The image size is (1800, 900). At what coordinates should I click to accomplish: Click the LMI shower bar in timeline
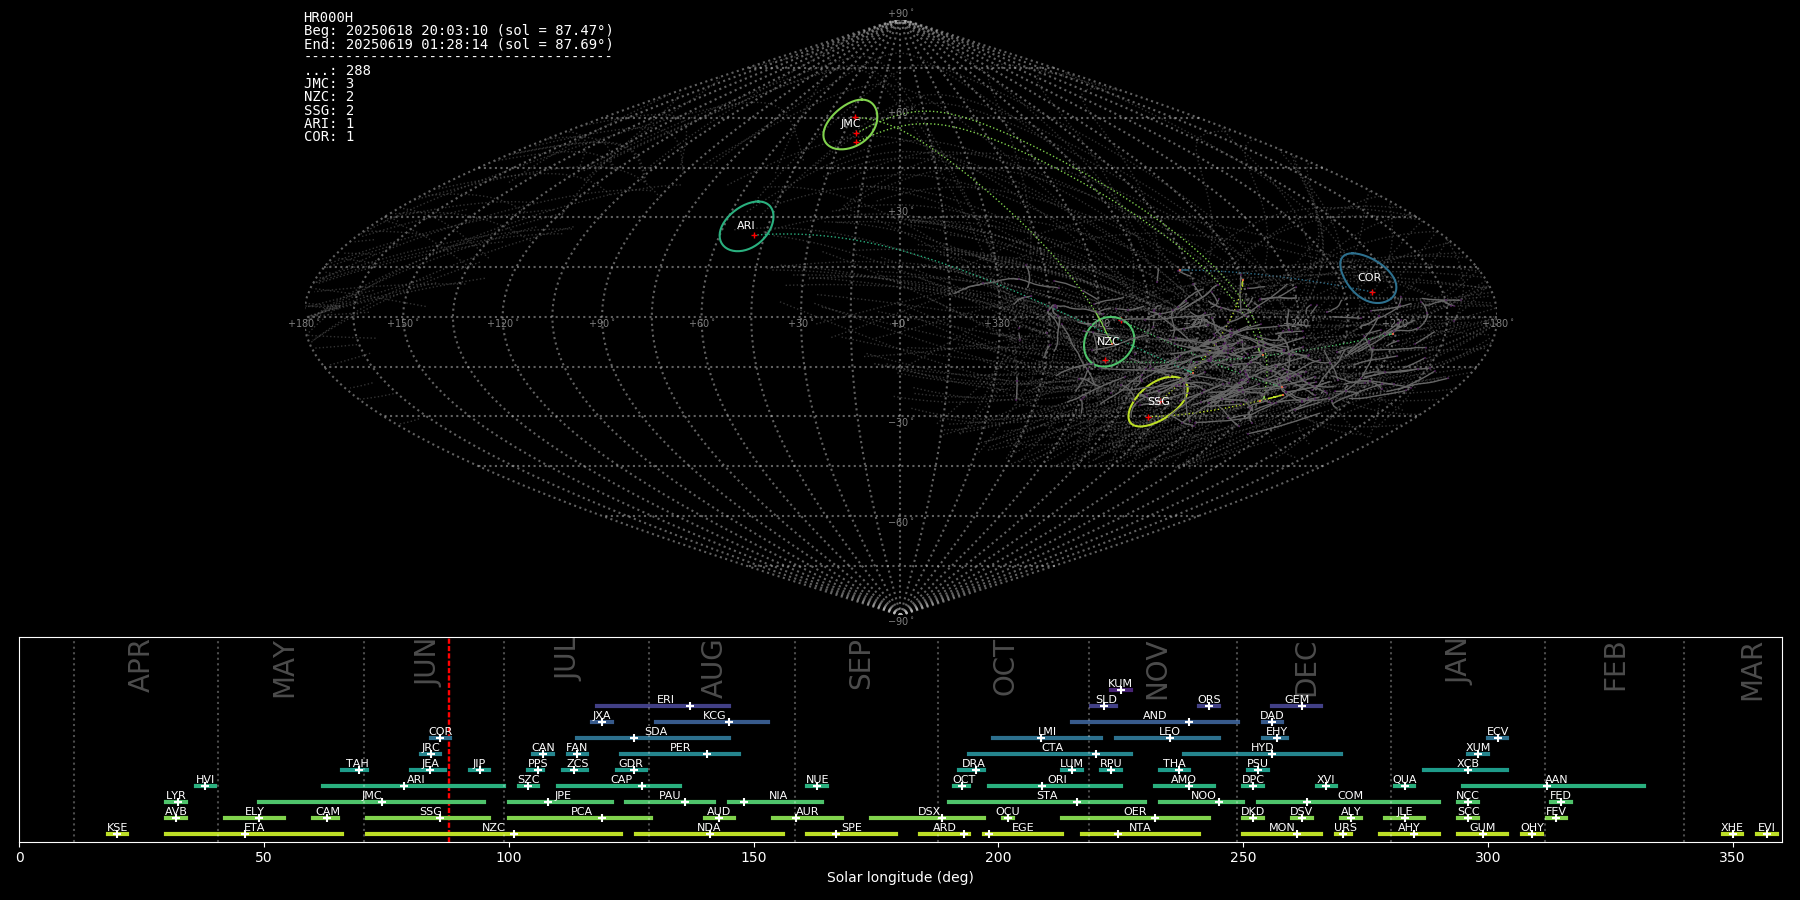(x=1047, y=738)
